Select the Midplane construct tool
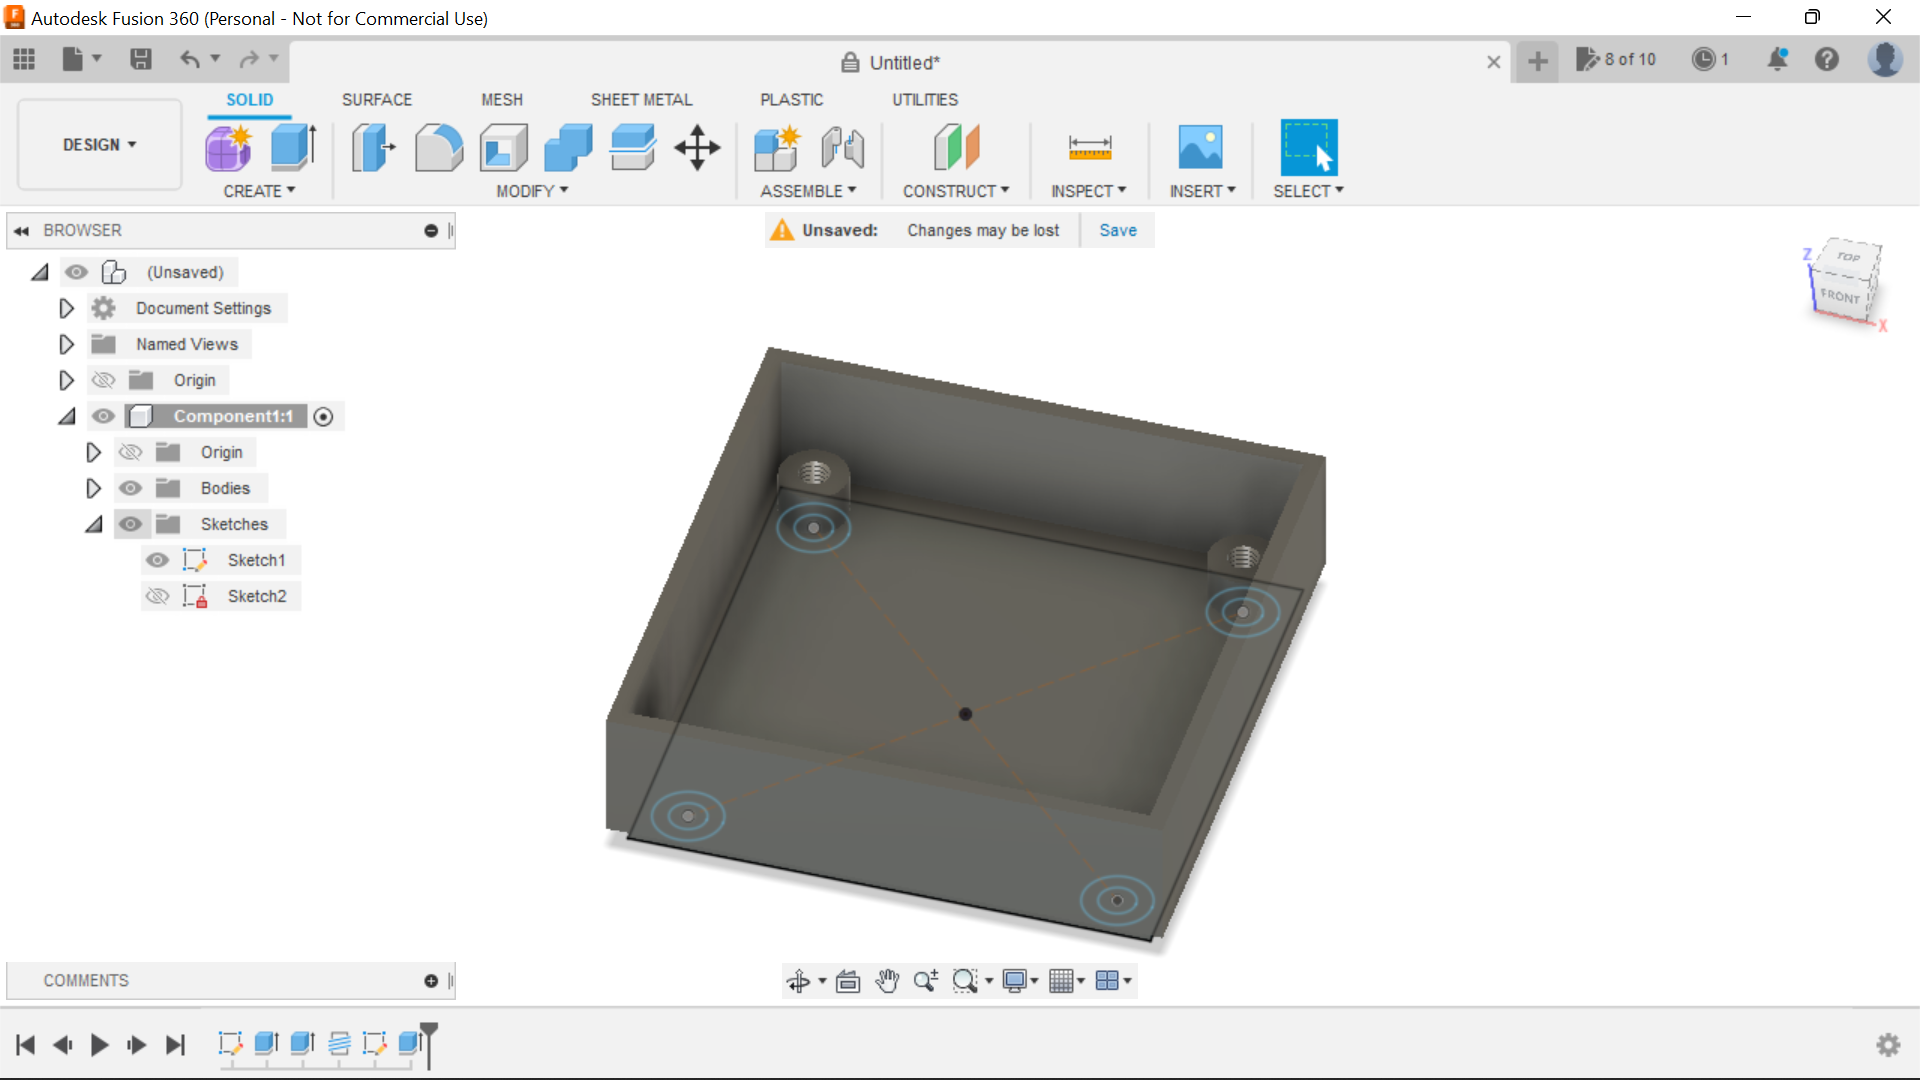1920x1080 pixels. (956, 148)
